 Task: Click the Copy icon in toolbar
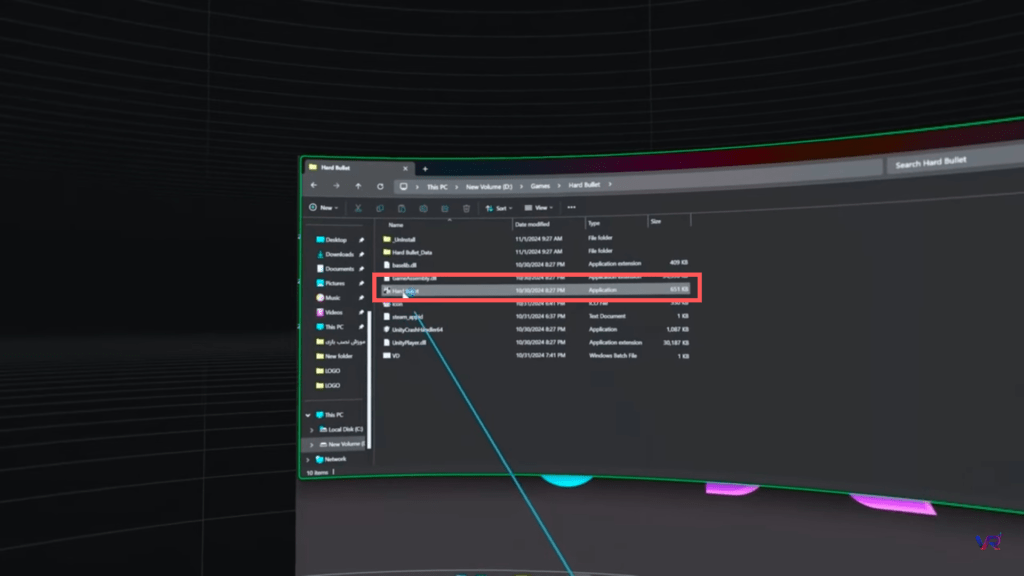point(379,208)
